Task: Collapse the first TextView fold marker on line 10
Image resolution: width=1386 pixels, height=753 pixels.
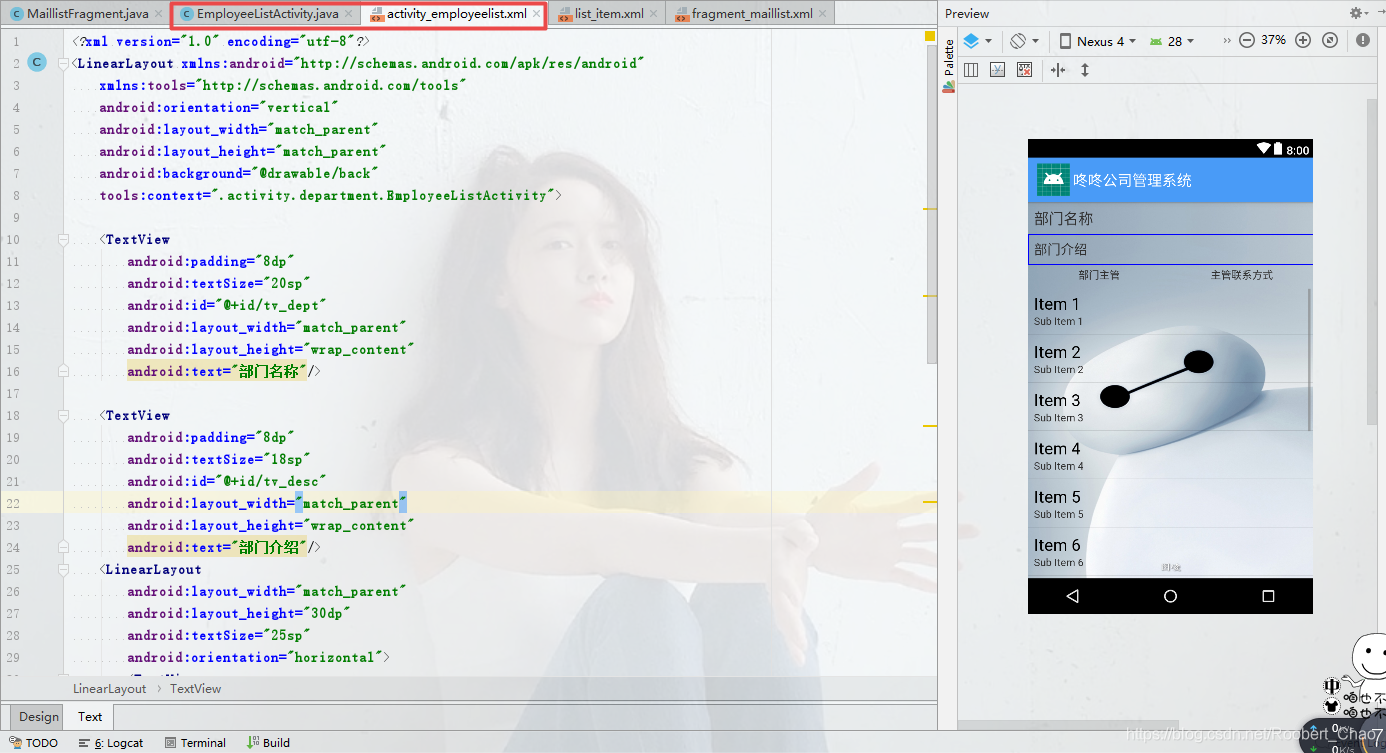Action: point(63,239)
